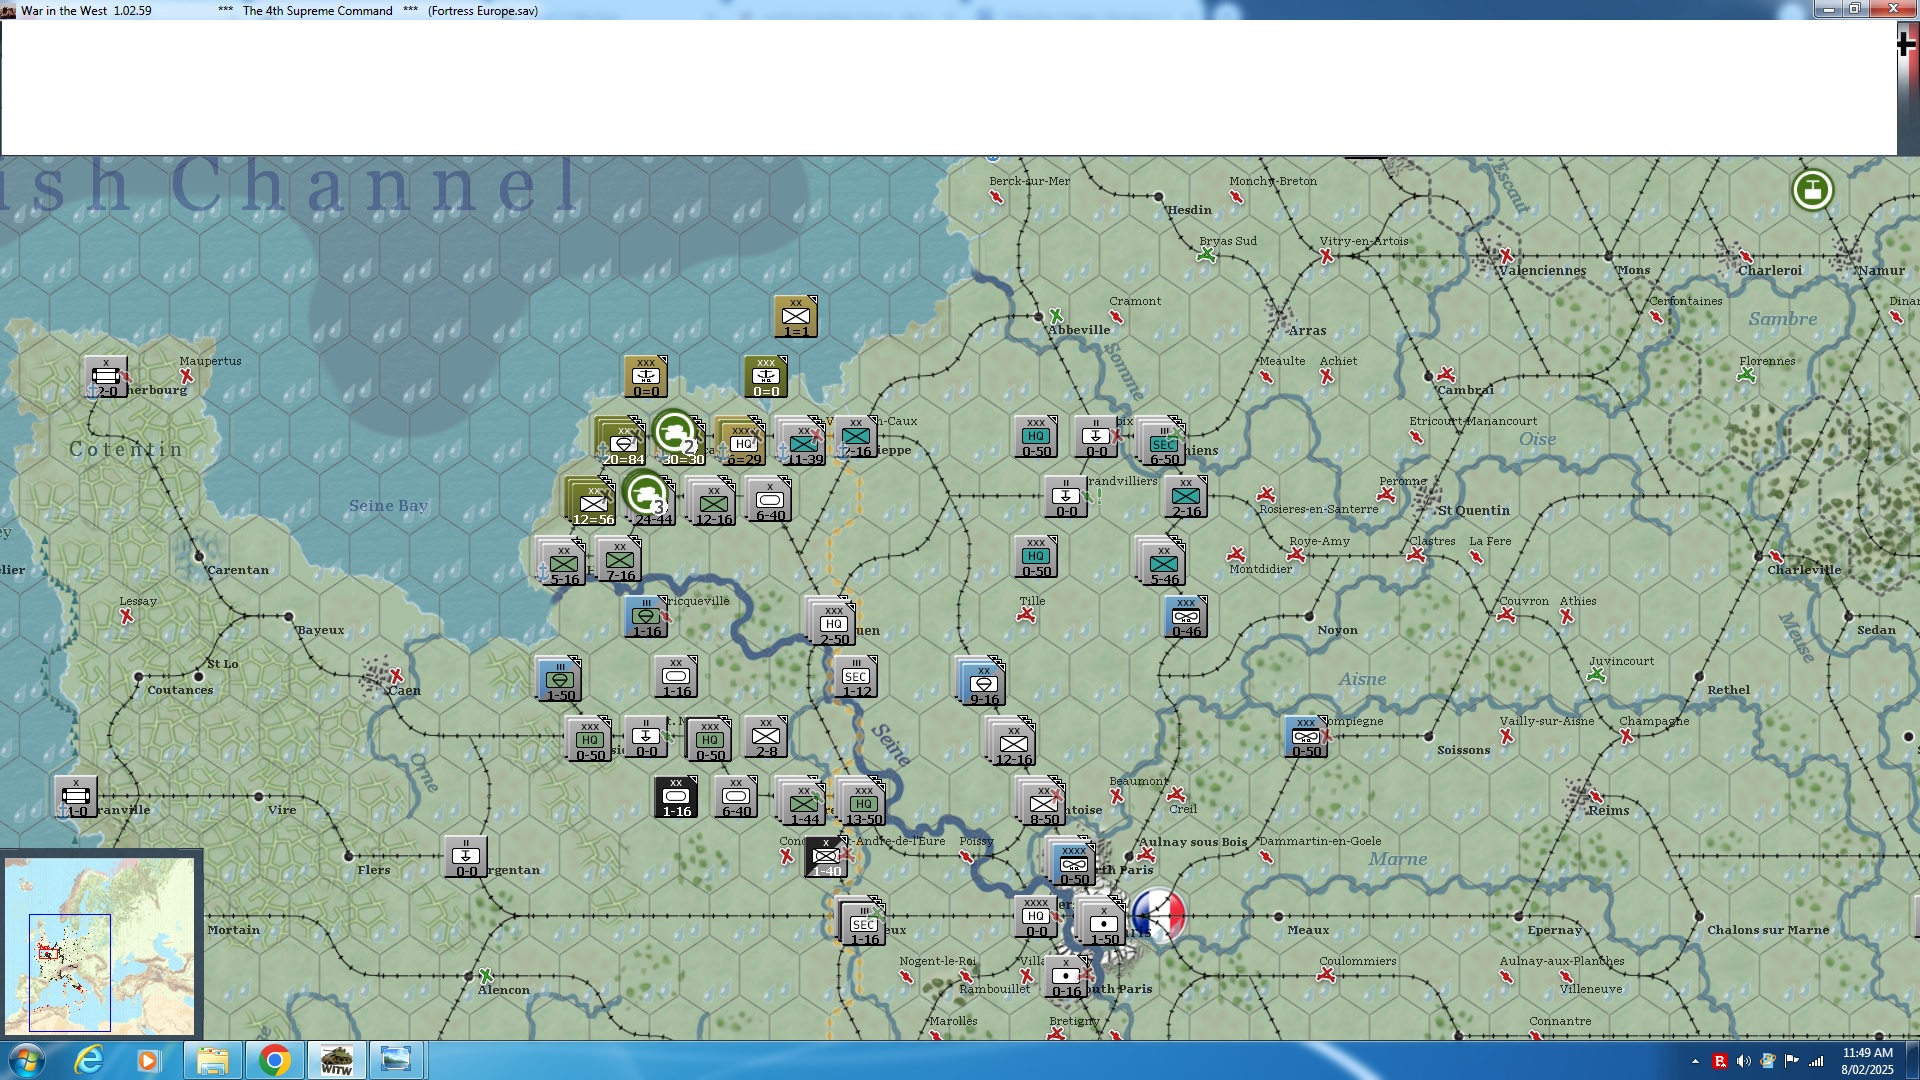Click the 6-50 SEC unit near Amiens
Viewport: 1920px width, 1080px height.
click(1164, 443)
